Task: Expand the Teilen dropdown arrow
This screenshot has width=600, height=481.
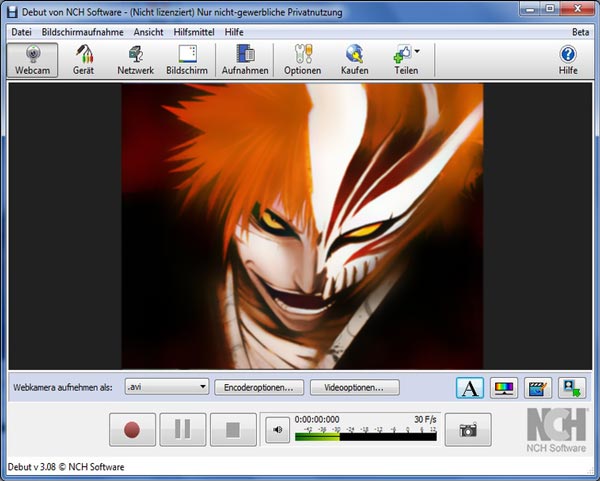Action: pyautogui.click(x=417, y=51)
